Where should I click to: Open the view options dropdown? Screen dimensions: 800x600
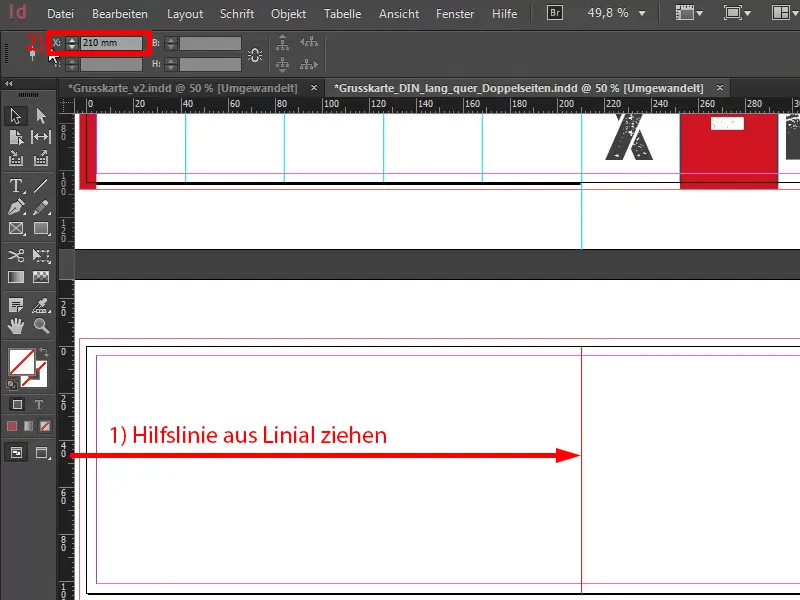[x=689, y=13]
